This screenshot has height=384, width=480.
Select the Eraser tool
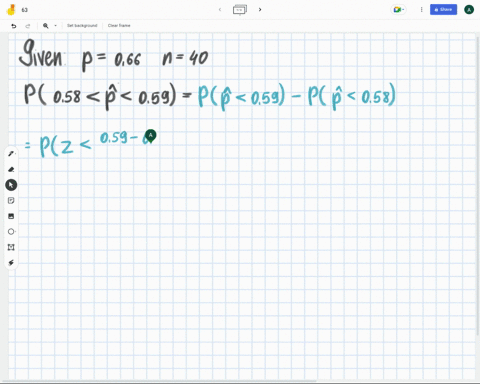click(11, 169)
